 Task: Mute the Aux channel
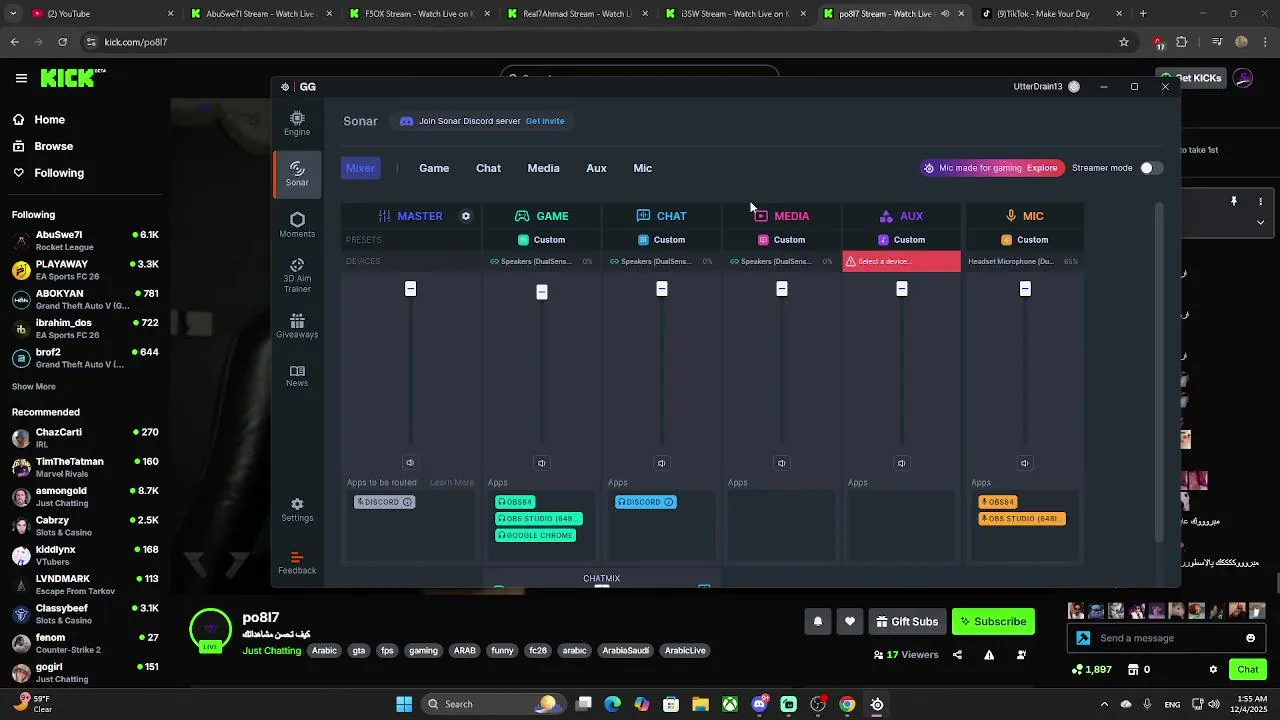pyautogui.click(x=902, y=463)
